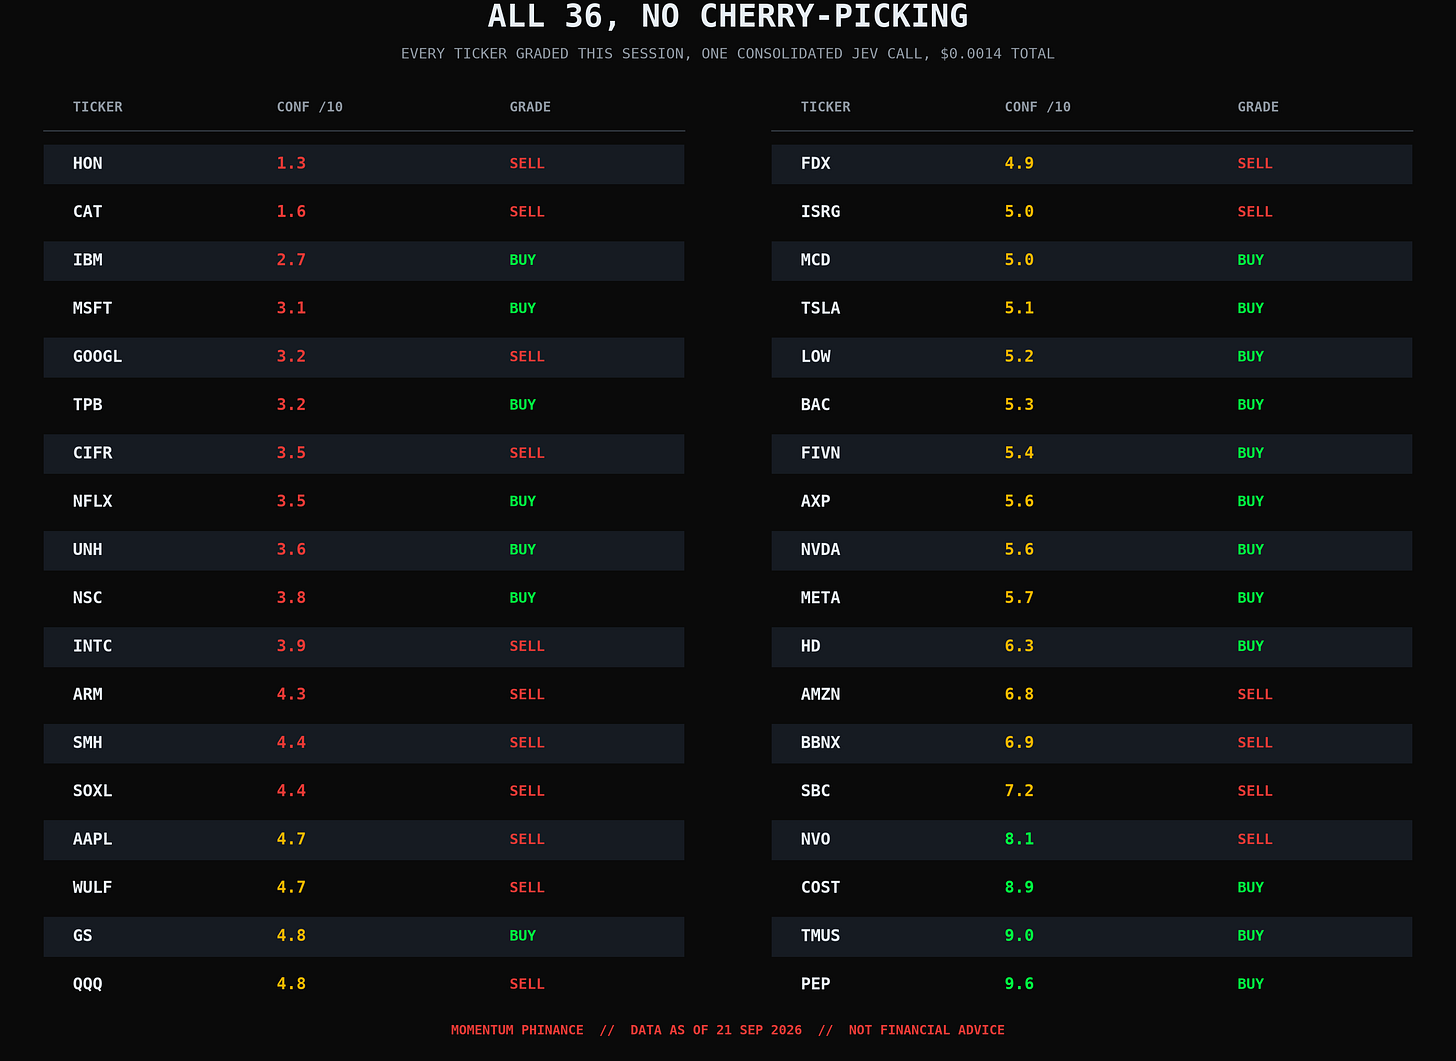This screenshot has height=1061, width=1456.
Task: Select the BBNX ticker cell
Action: (x=821, y=742)
